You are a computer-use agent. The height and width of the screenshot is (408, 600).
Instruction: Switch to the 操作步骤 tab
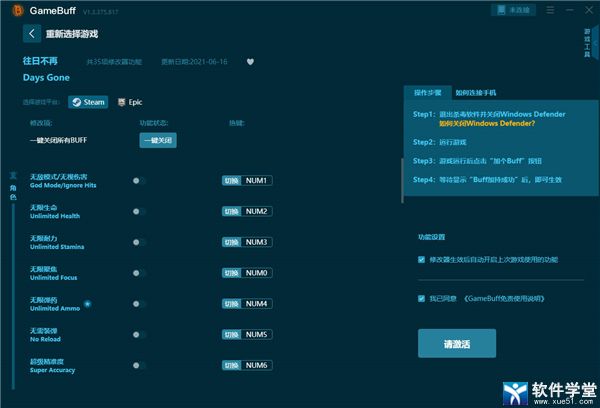pyautogui.click(x=427, y=92)
